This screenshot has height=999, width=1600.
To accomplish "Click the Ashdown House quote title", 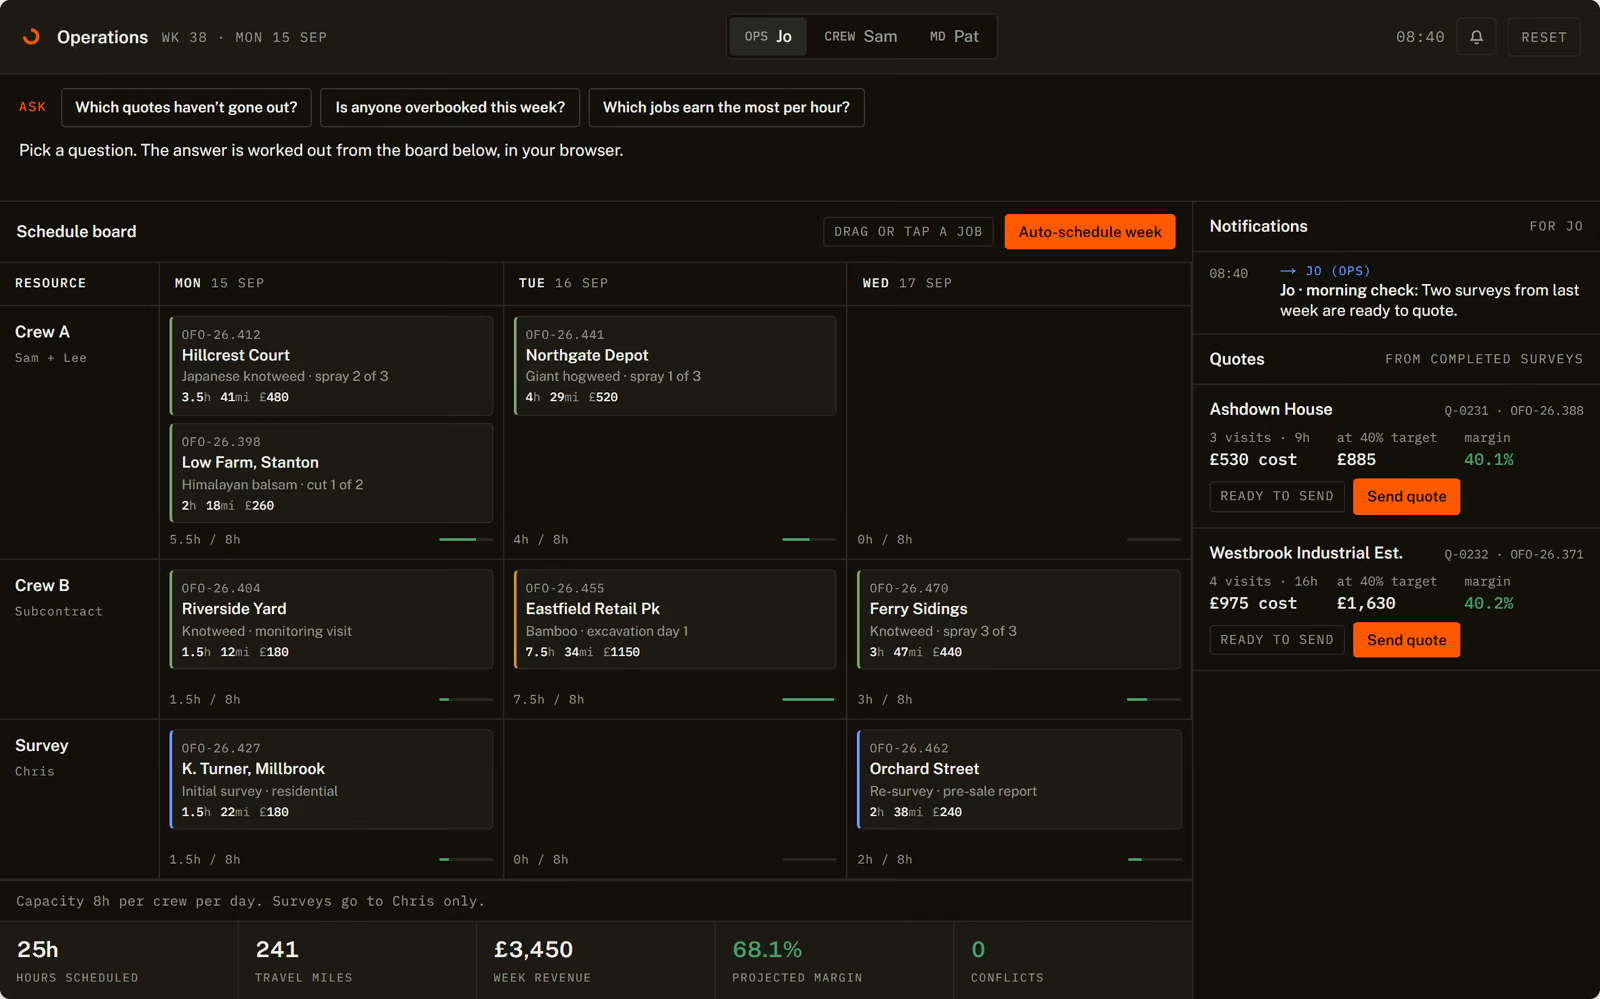I will (1271, 410).
